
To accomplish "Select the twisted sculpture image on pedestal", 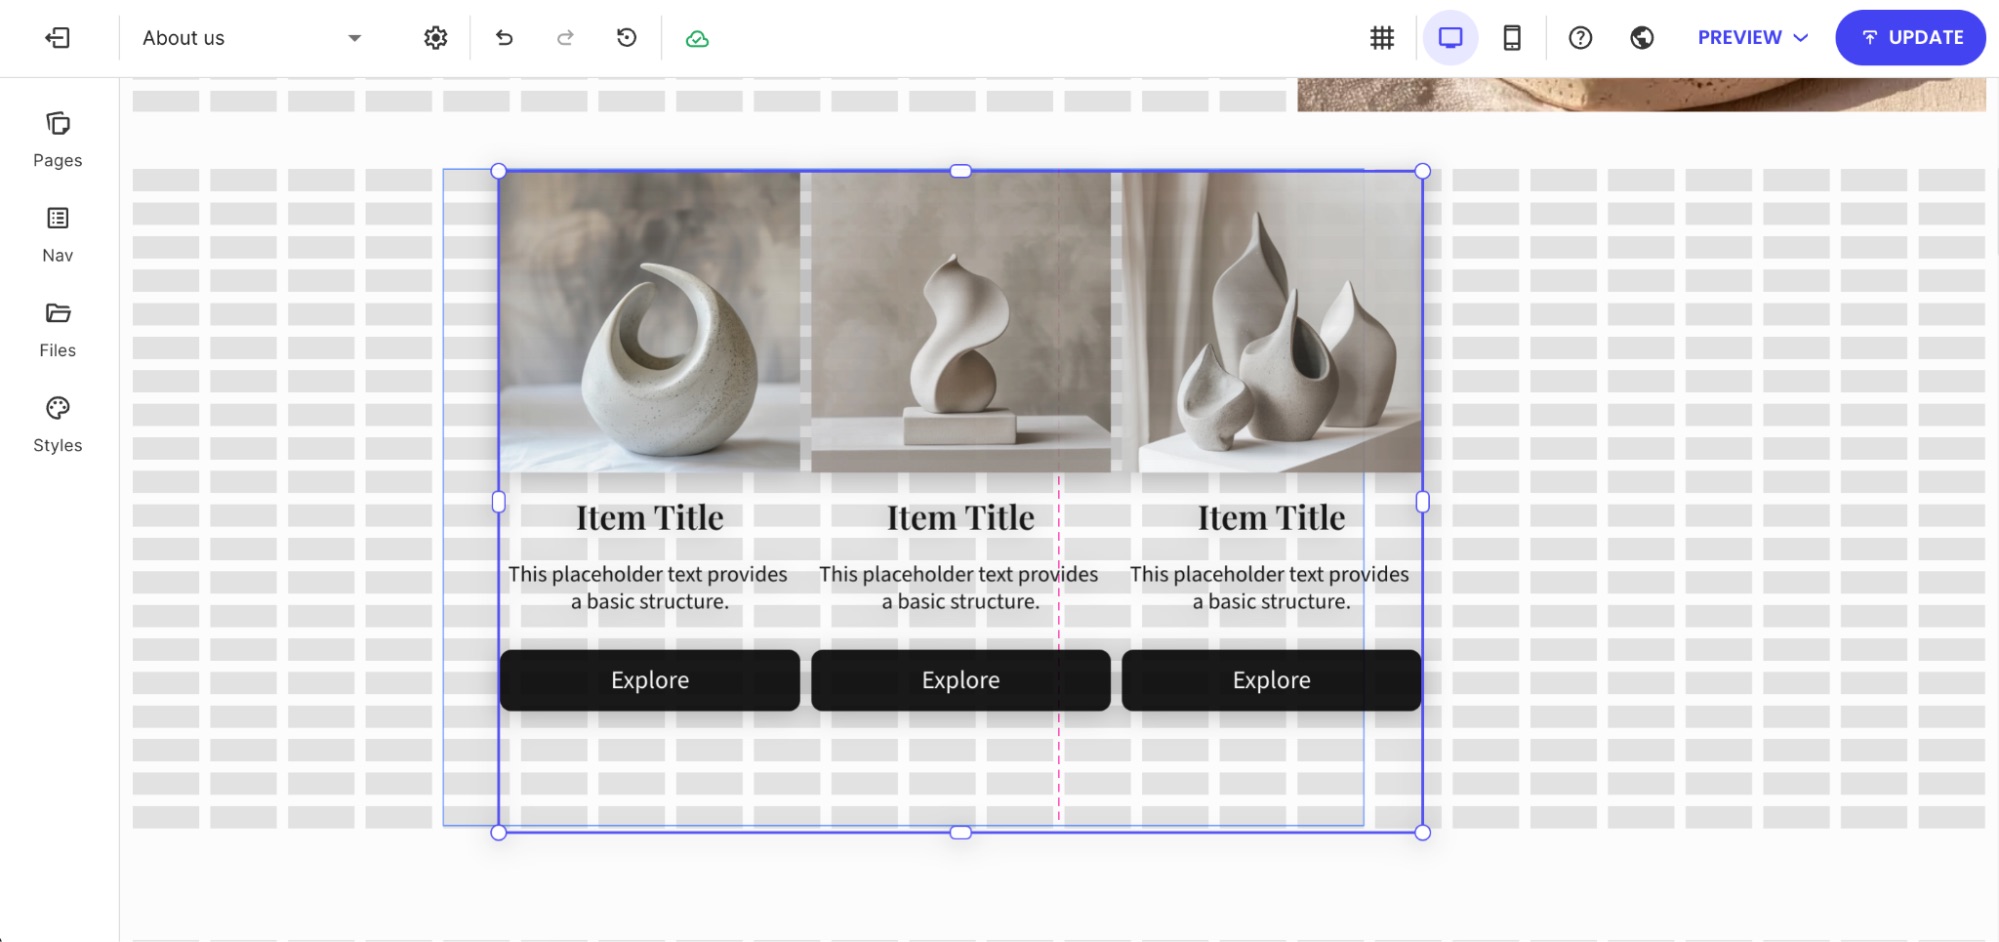I will (x=961, y=322).
